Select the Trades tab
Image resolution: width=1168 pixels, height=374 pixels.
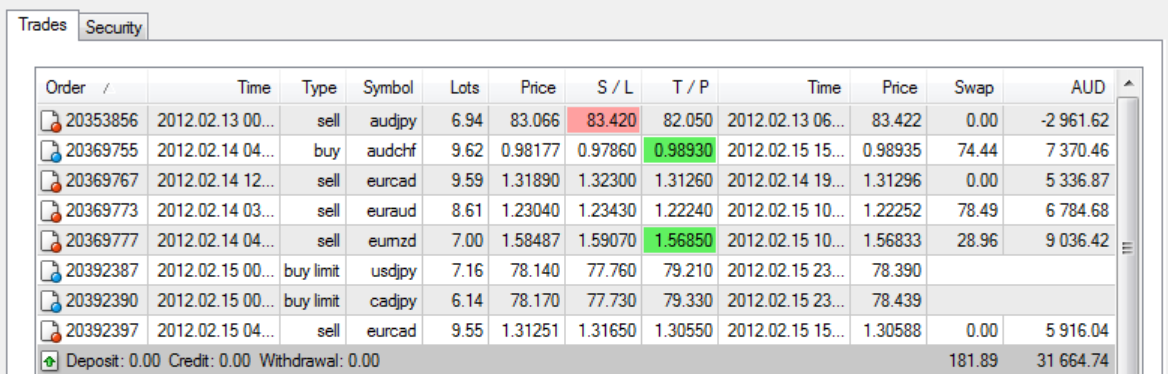42,25
